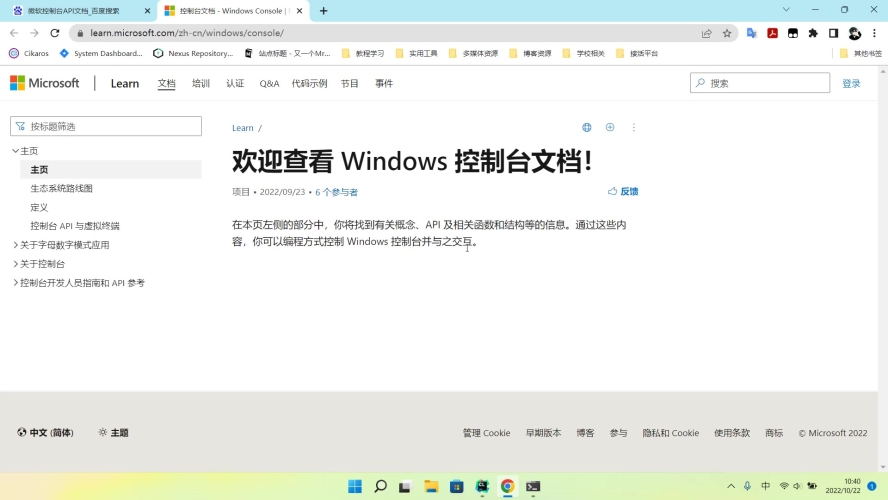Click 登录 to sign in
The width and height of the screenshot is (888, 500).
[x=851, y=84]
